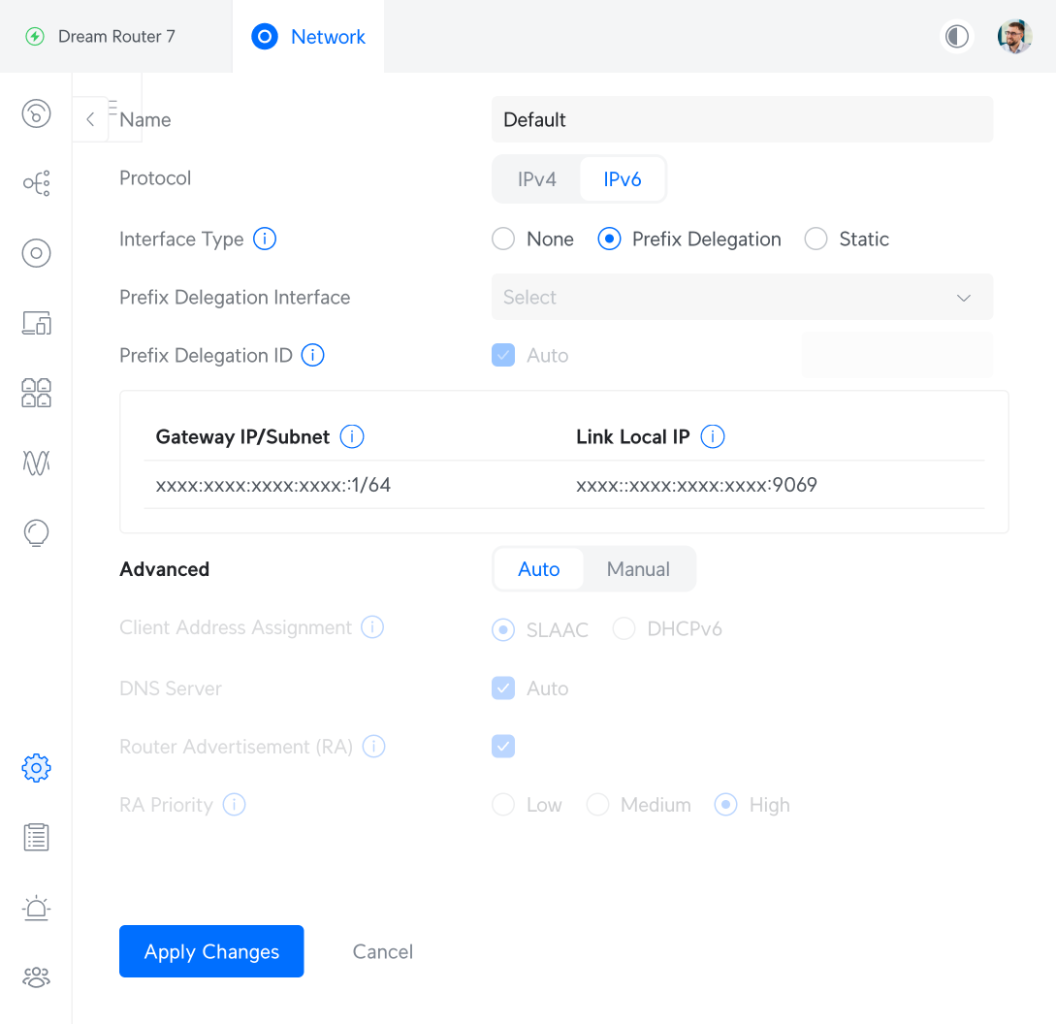Click the Prefix Delegation ID input box
1056x1024 pixels.
pyautogui.click(x=897, y=355)
